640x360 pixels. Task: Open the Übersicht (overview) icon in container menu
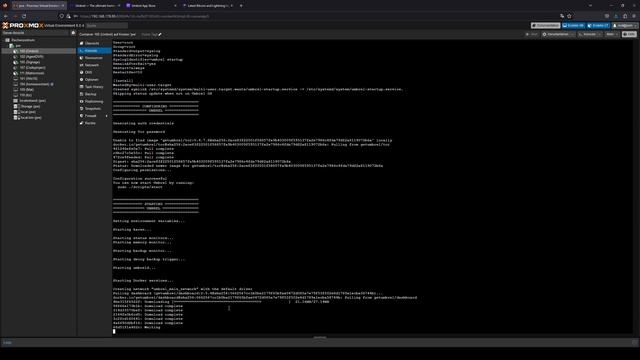click(x=82, y=43)
